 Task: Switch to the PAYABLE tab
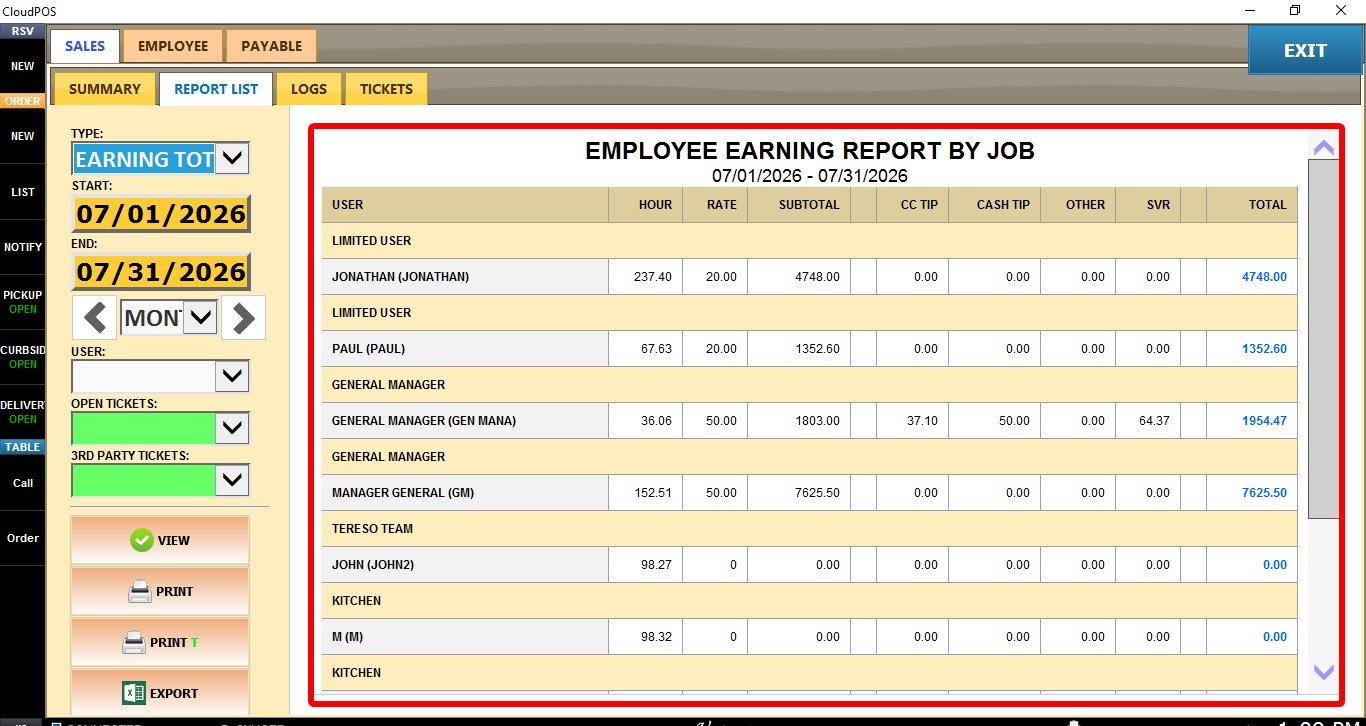point(271,46)
